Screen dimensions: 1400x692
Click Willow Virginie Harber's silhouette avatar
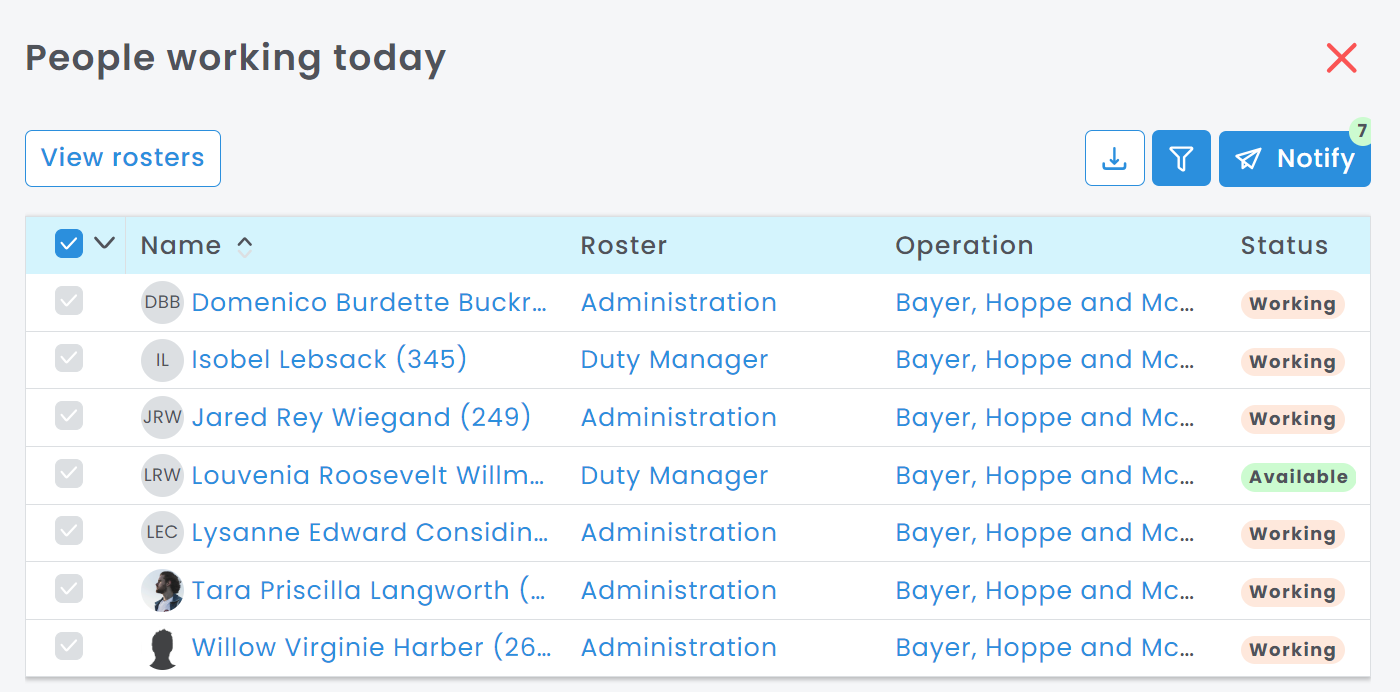(162, 649)
